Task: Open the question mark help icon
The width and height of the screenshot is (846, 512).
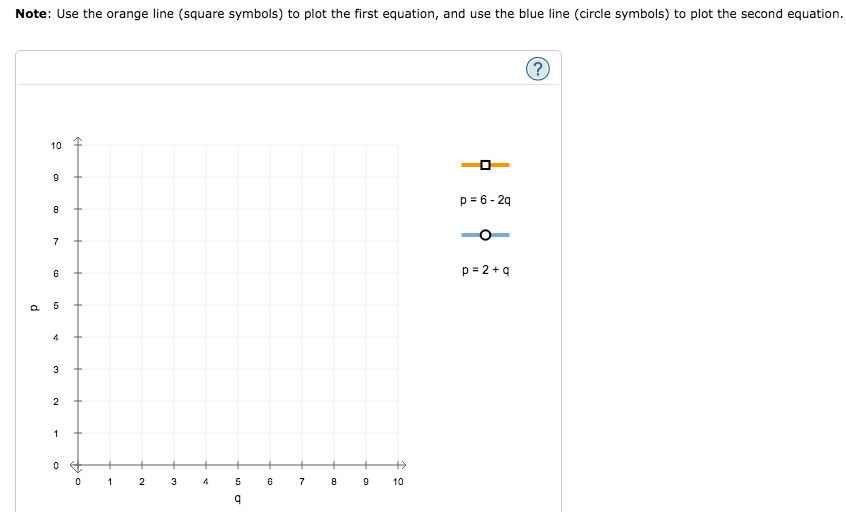Action: coord(537,69)
